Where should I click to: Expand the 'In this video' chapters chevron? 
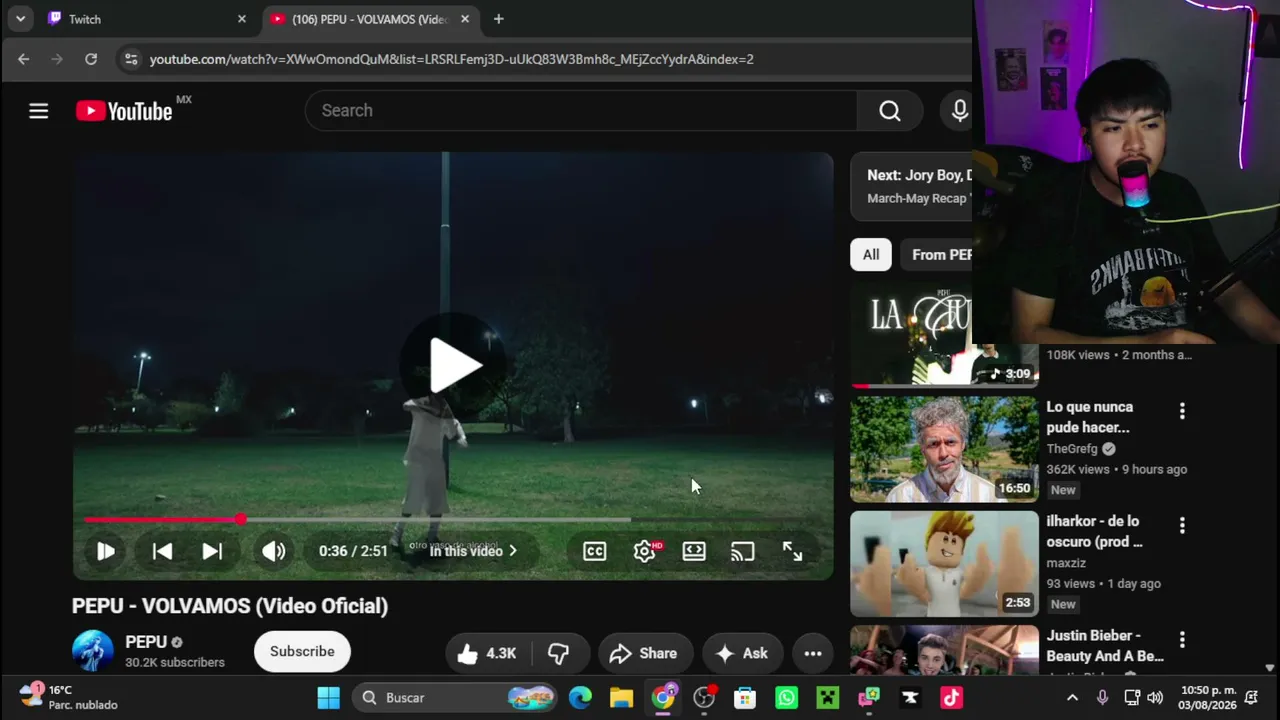513,551
